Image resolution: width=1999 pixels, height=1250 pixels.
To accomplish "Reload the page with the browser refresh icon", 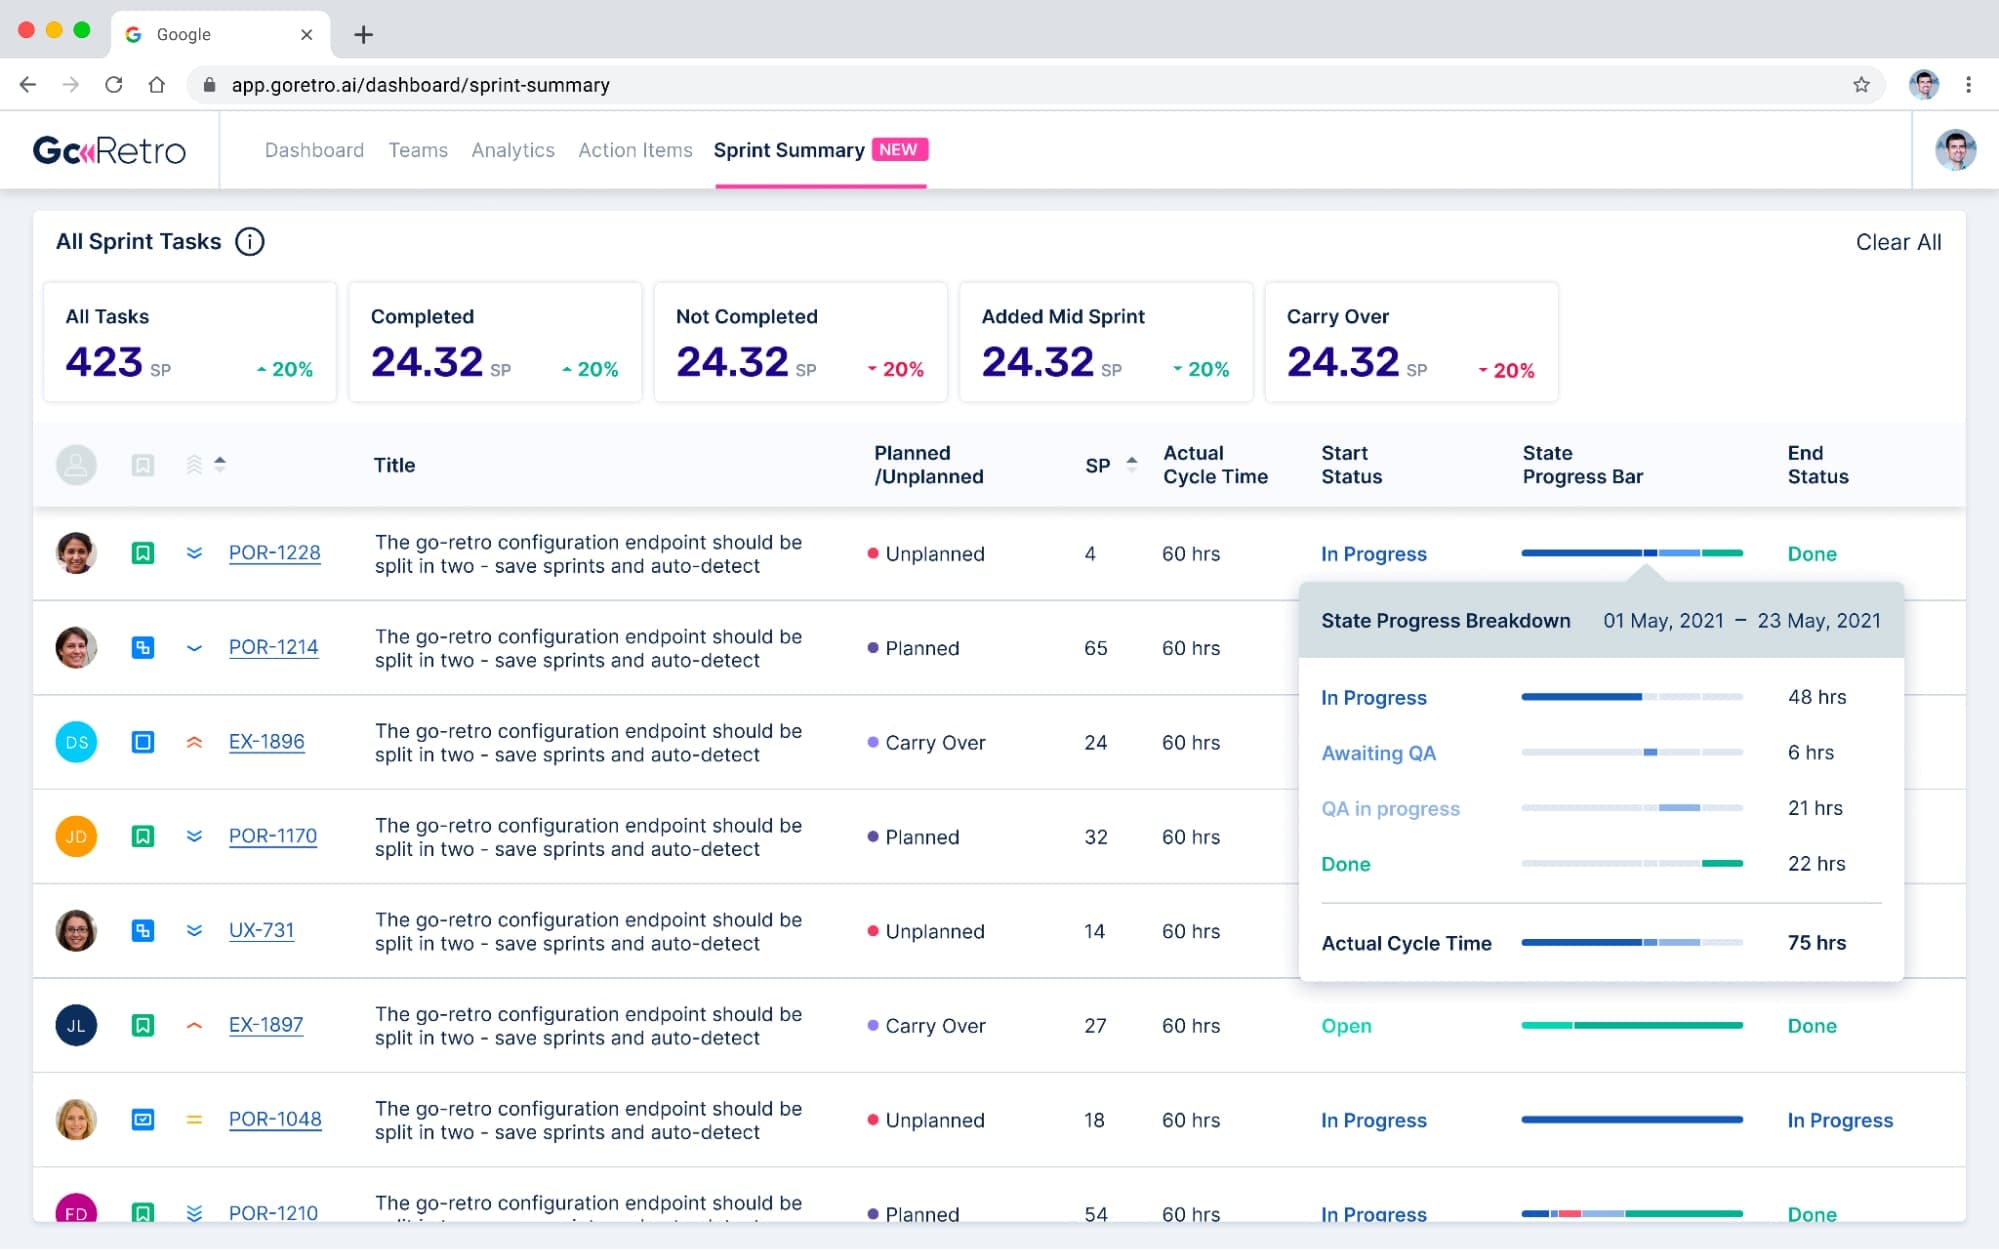I will click(x=113, y=85).
